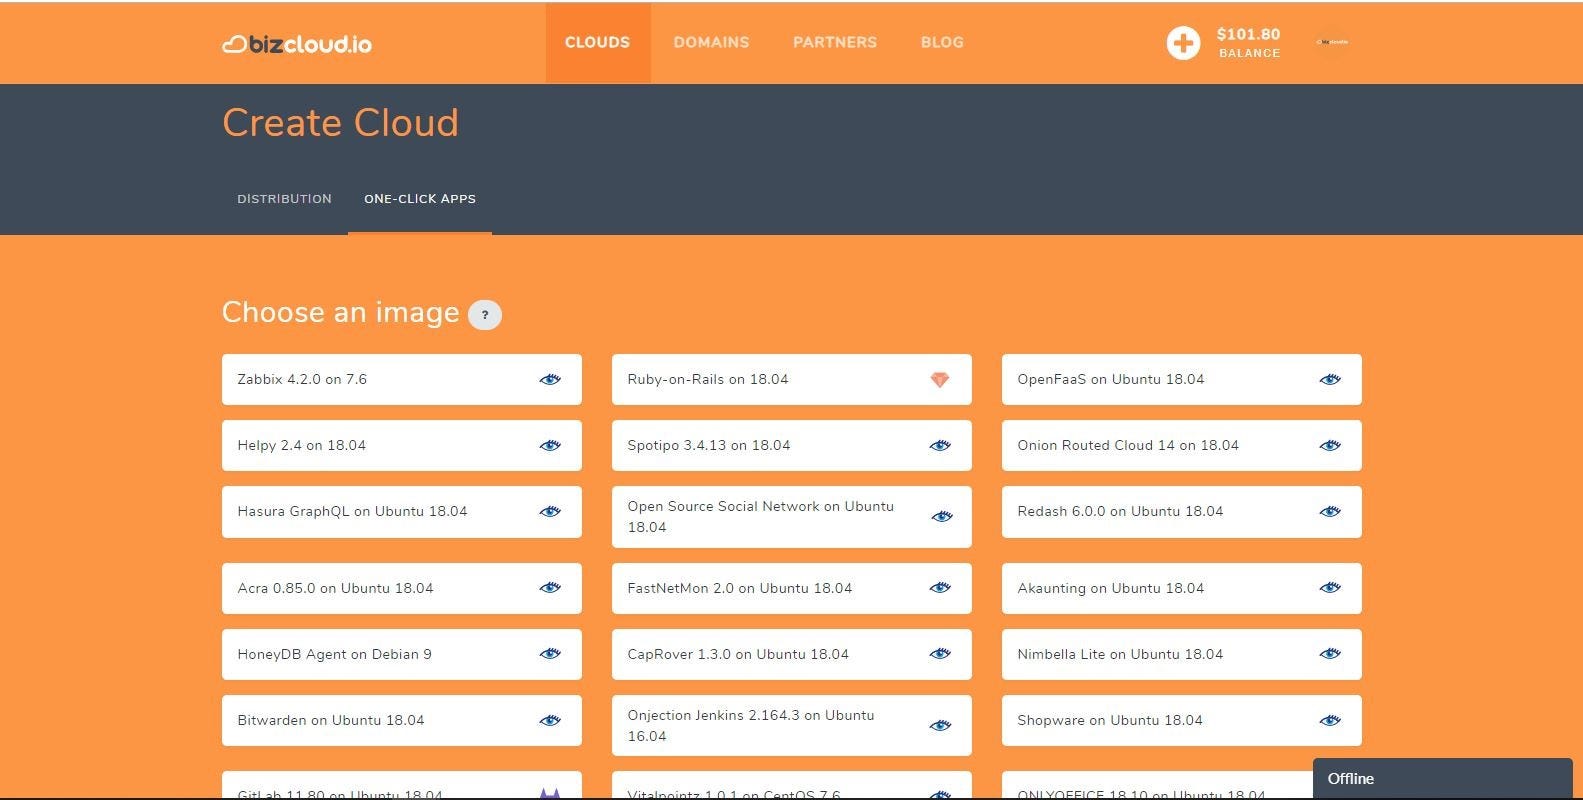Open the Offline chat widget
This screenshot has width=1583, height=800.
pos(1443,778)
